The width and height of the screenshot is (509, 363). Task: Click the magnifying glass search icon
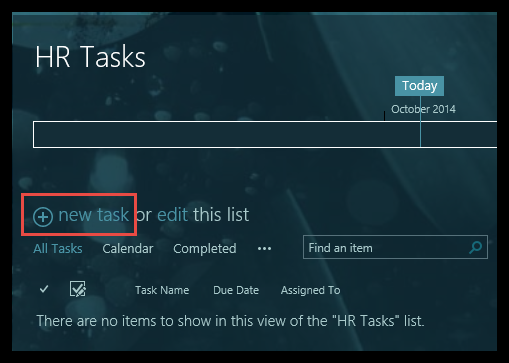click(x=476, y=247)
